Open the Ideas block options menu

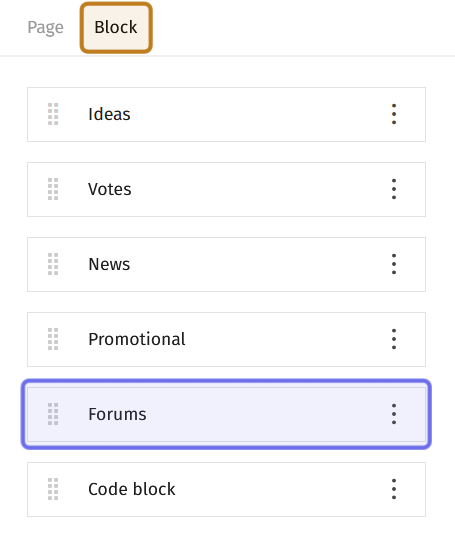point(394,114)
